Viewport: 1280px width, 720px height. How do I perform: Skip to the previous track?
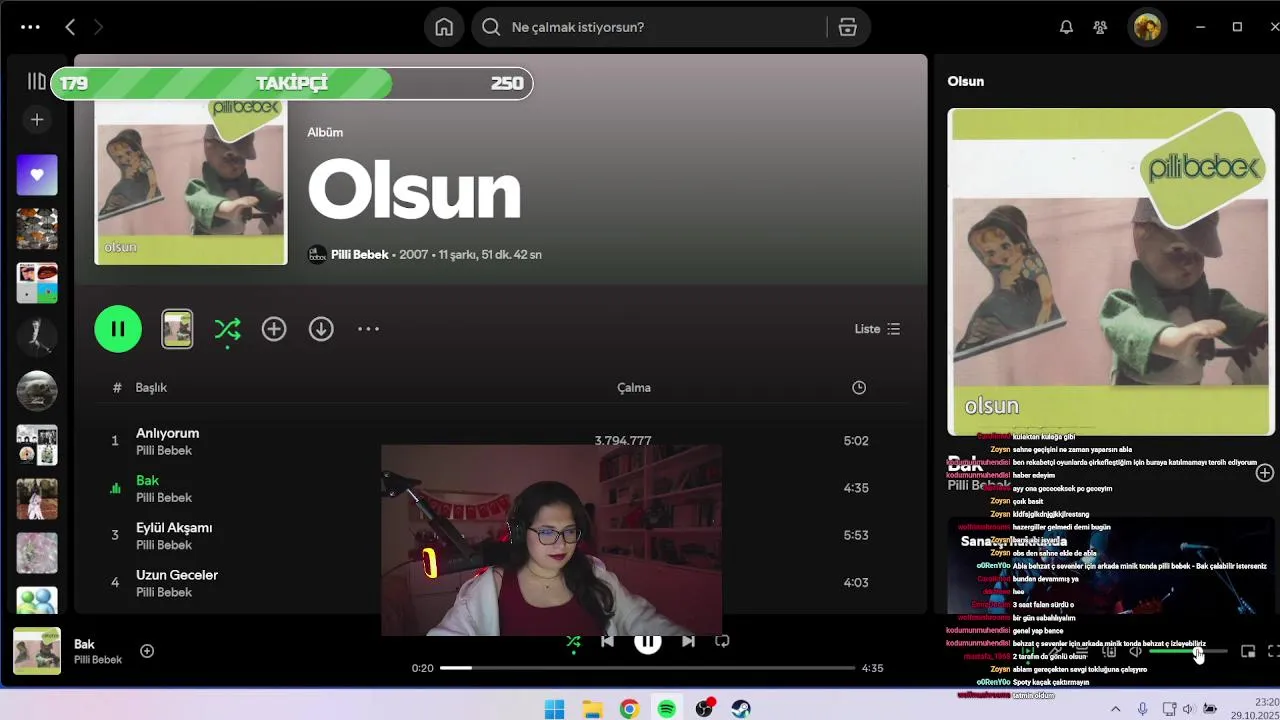pyautogui.click(x=607, y=642)
